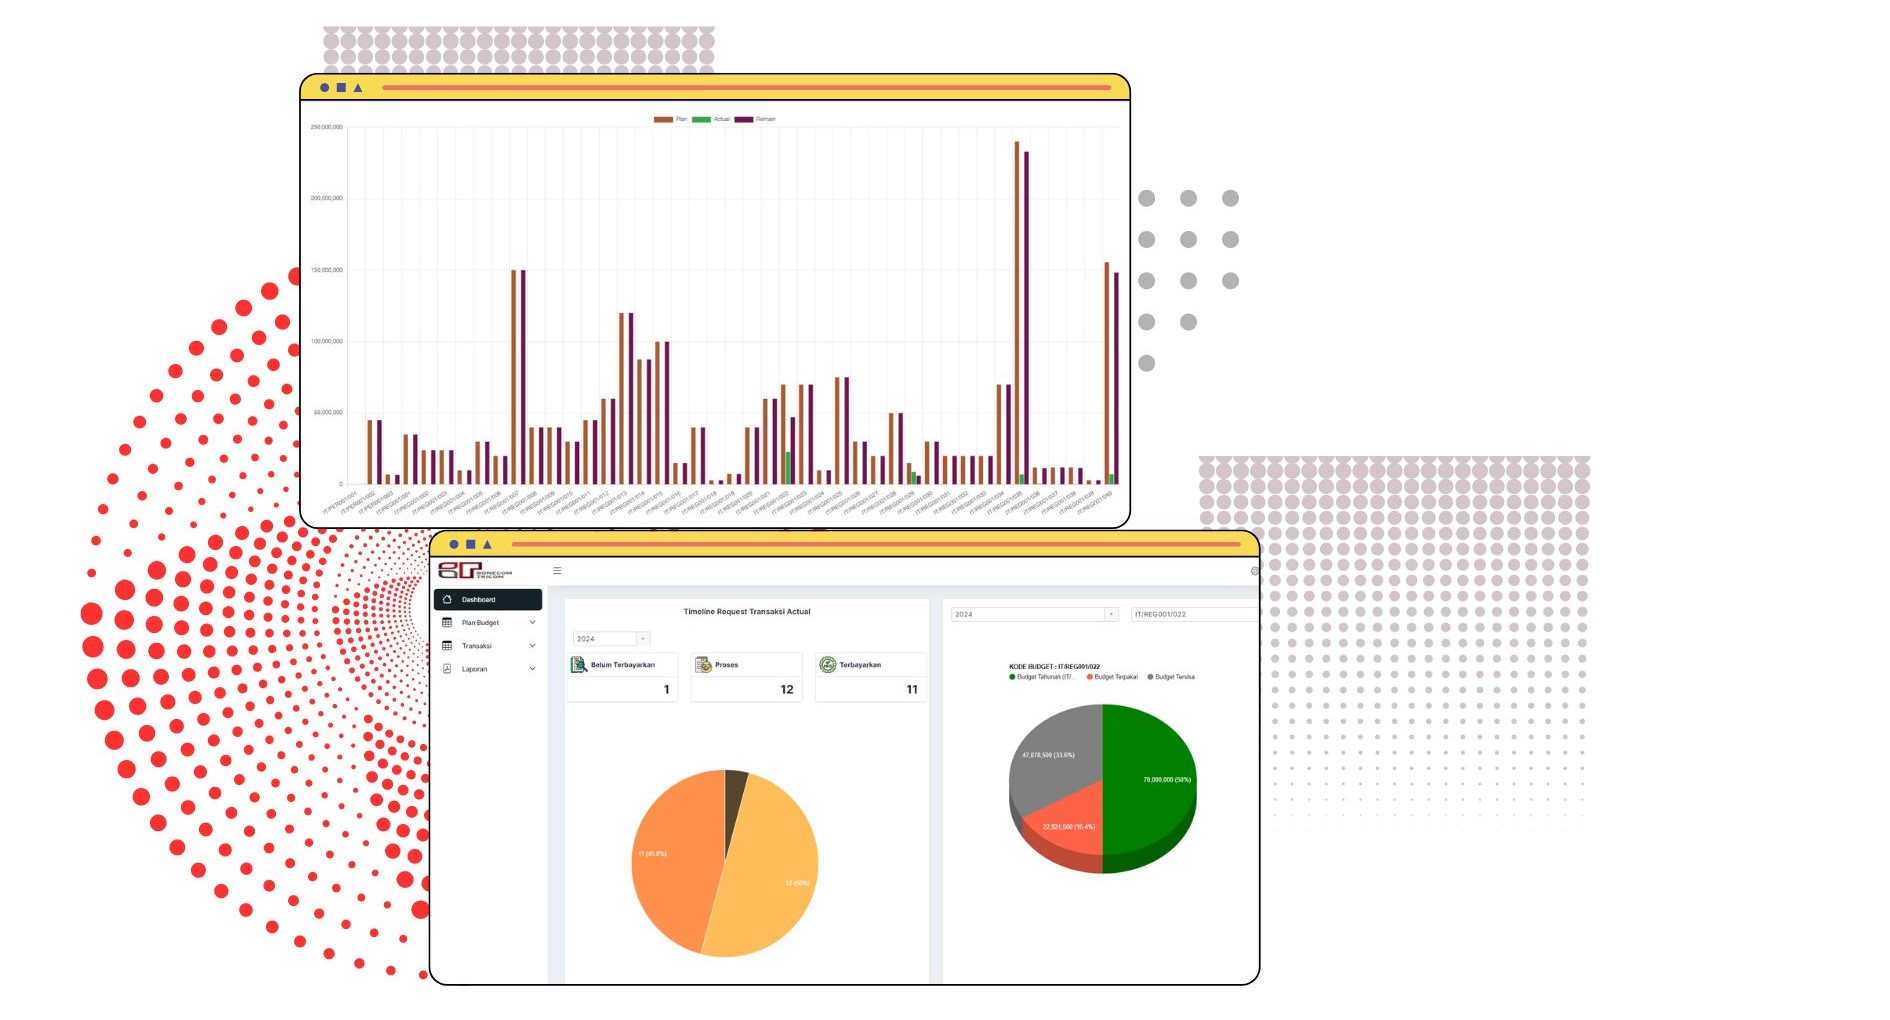
Task: Select Dashboard in the sidebar menu
Action: point(488,600)
